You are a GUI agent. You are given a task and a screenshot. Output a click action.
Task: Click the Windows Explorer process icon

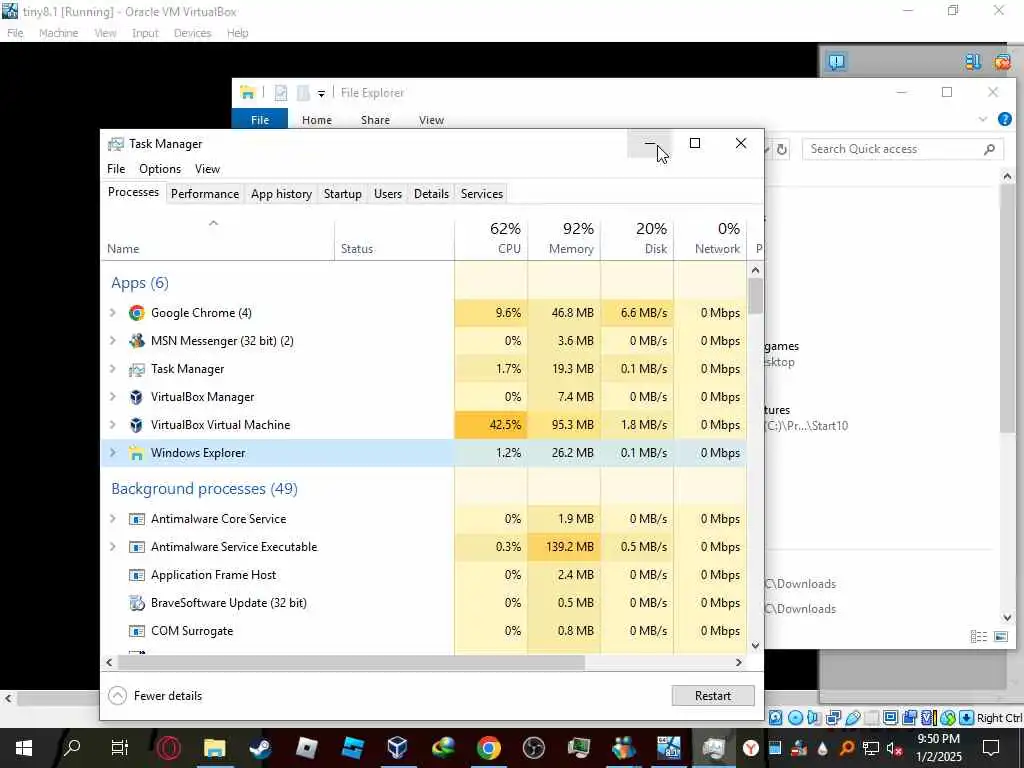pyautogui.click(x=136, y=453)
